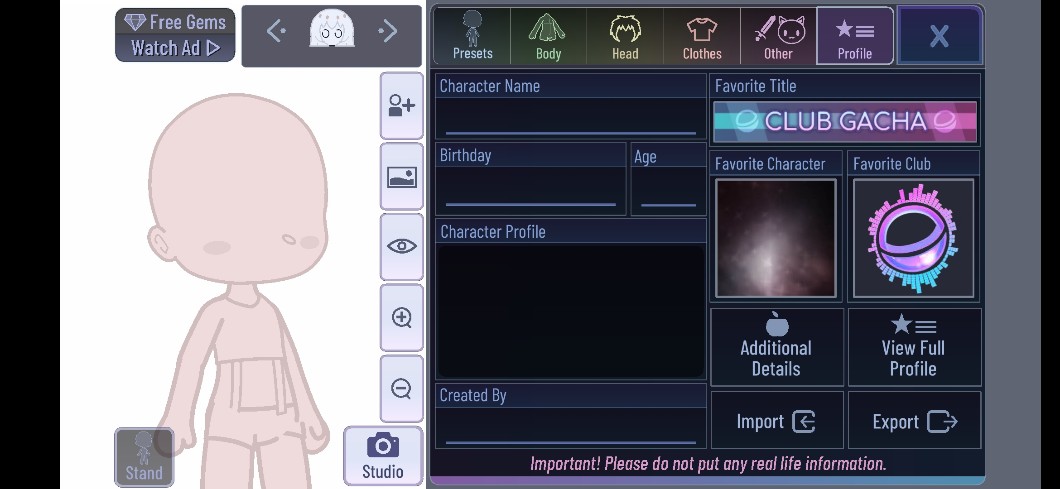The image size is (1060, 489).
Task: Click the zoom out magnifier
Action: (402, 389)
